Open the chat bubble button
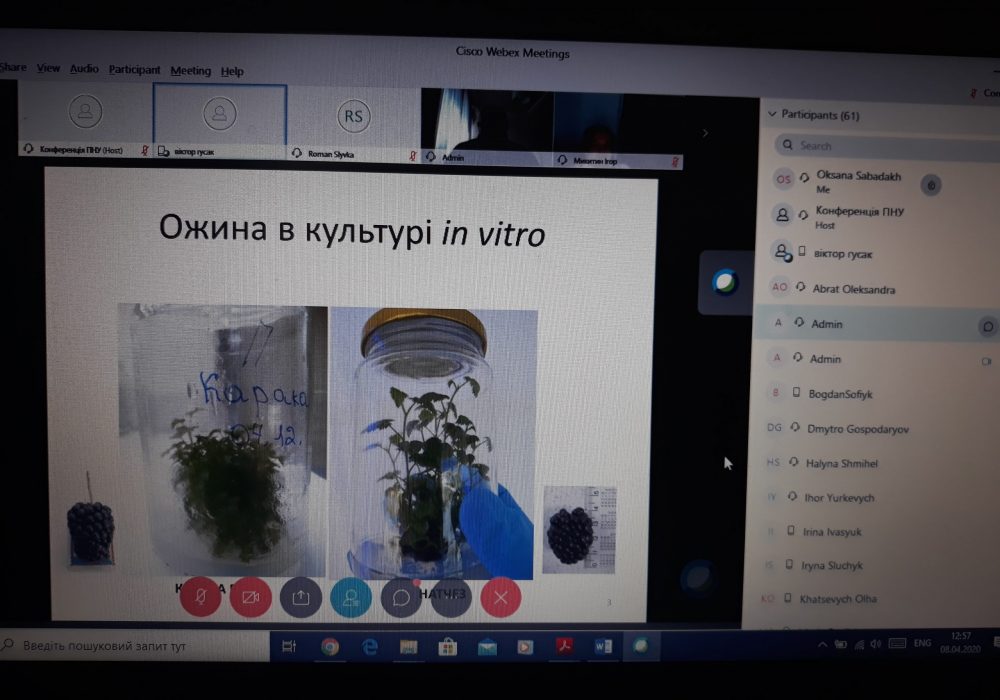Viewport: 1000px width, 700px height. click(401, 598)
